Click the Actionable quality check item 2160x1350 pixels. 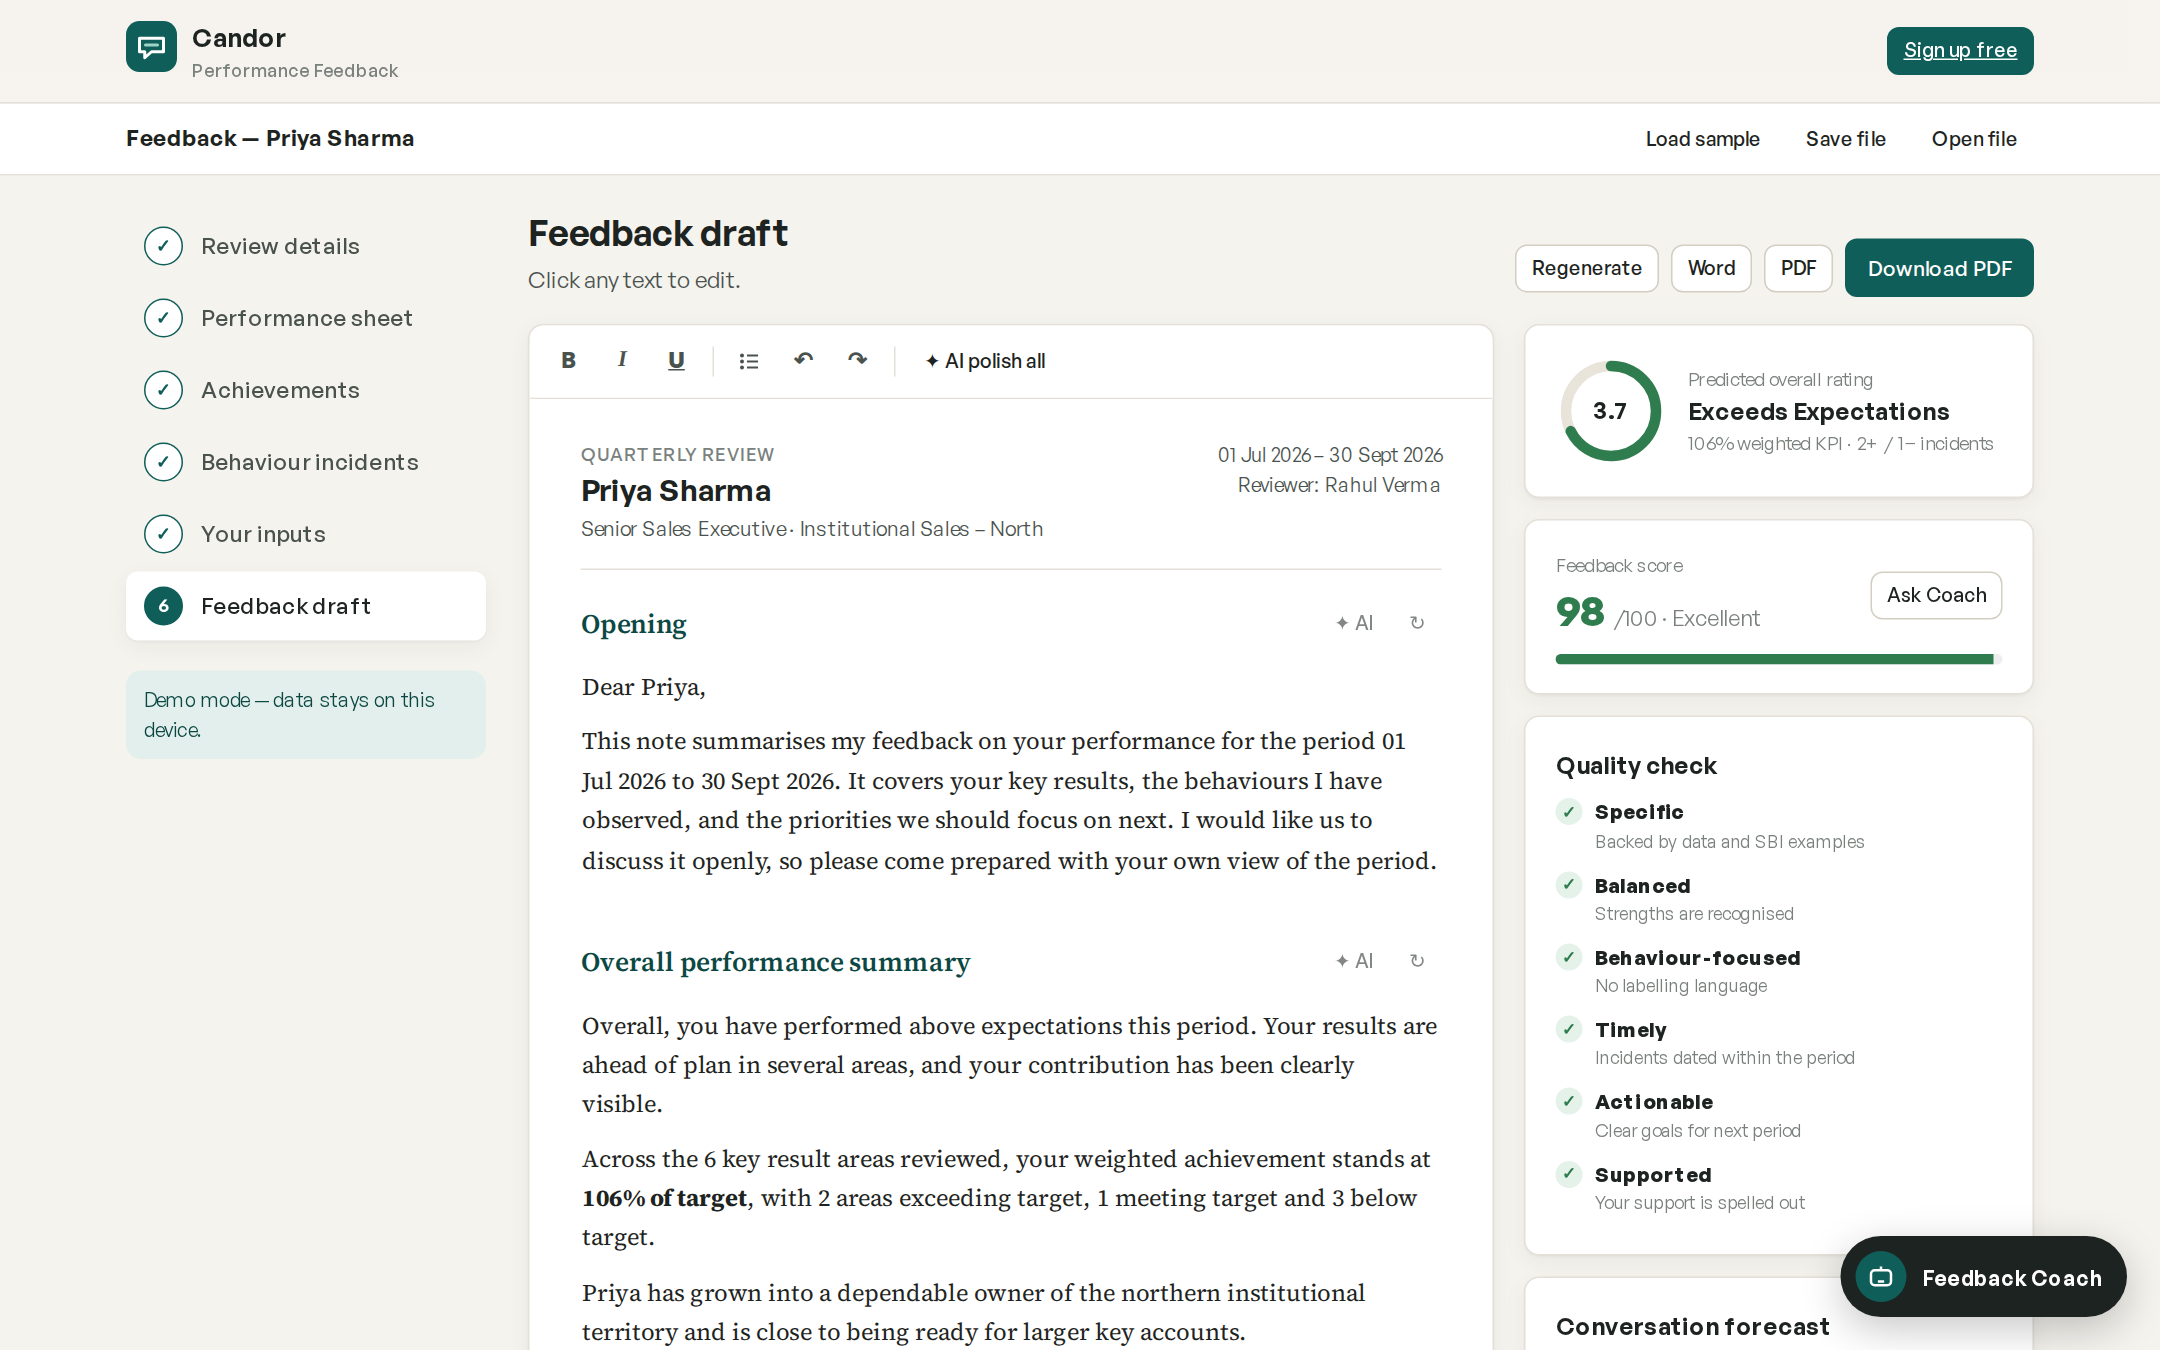tap(1779, 1115)
